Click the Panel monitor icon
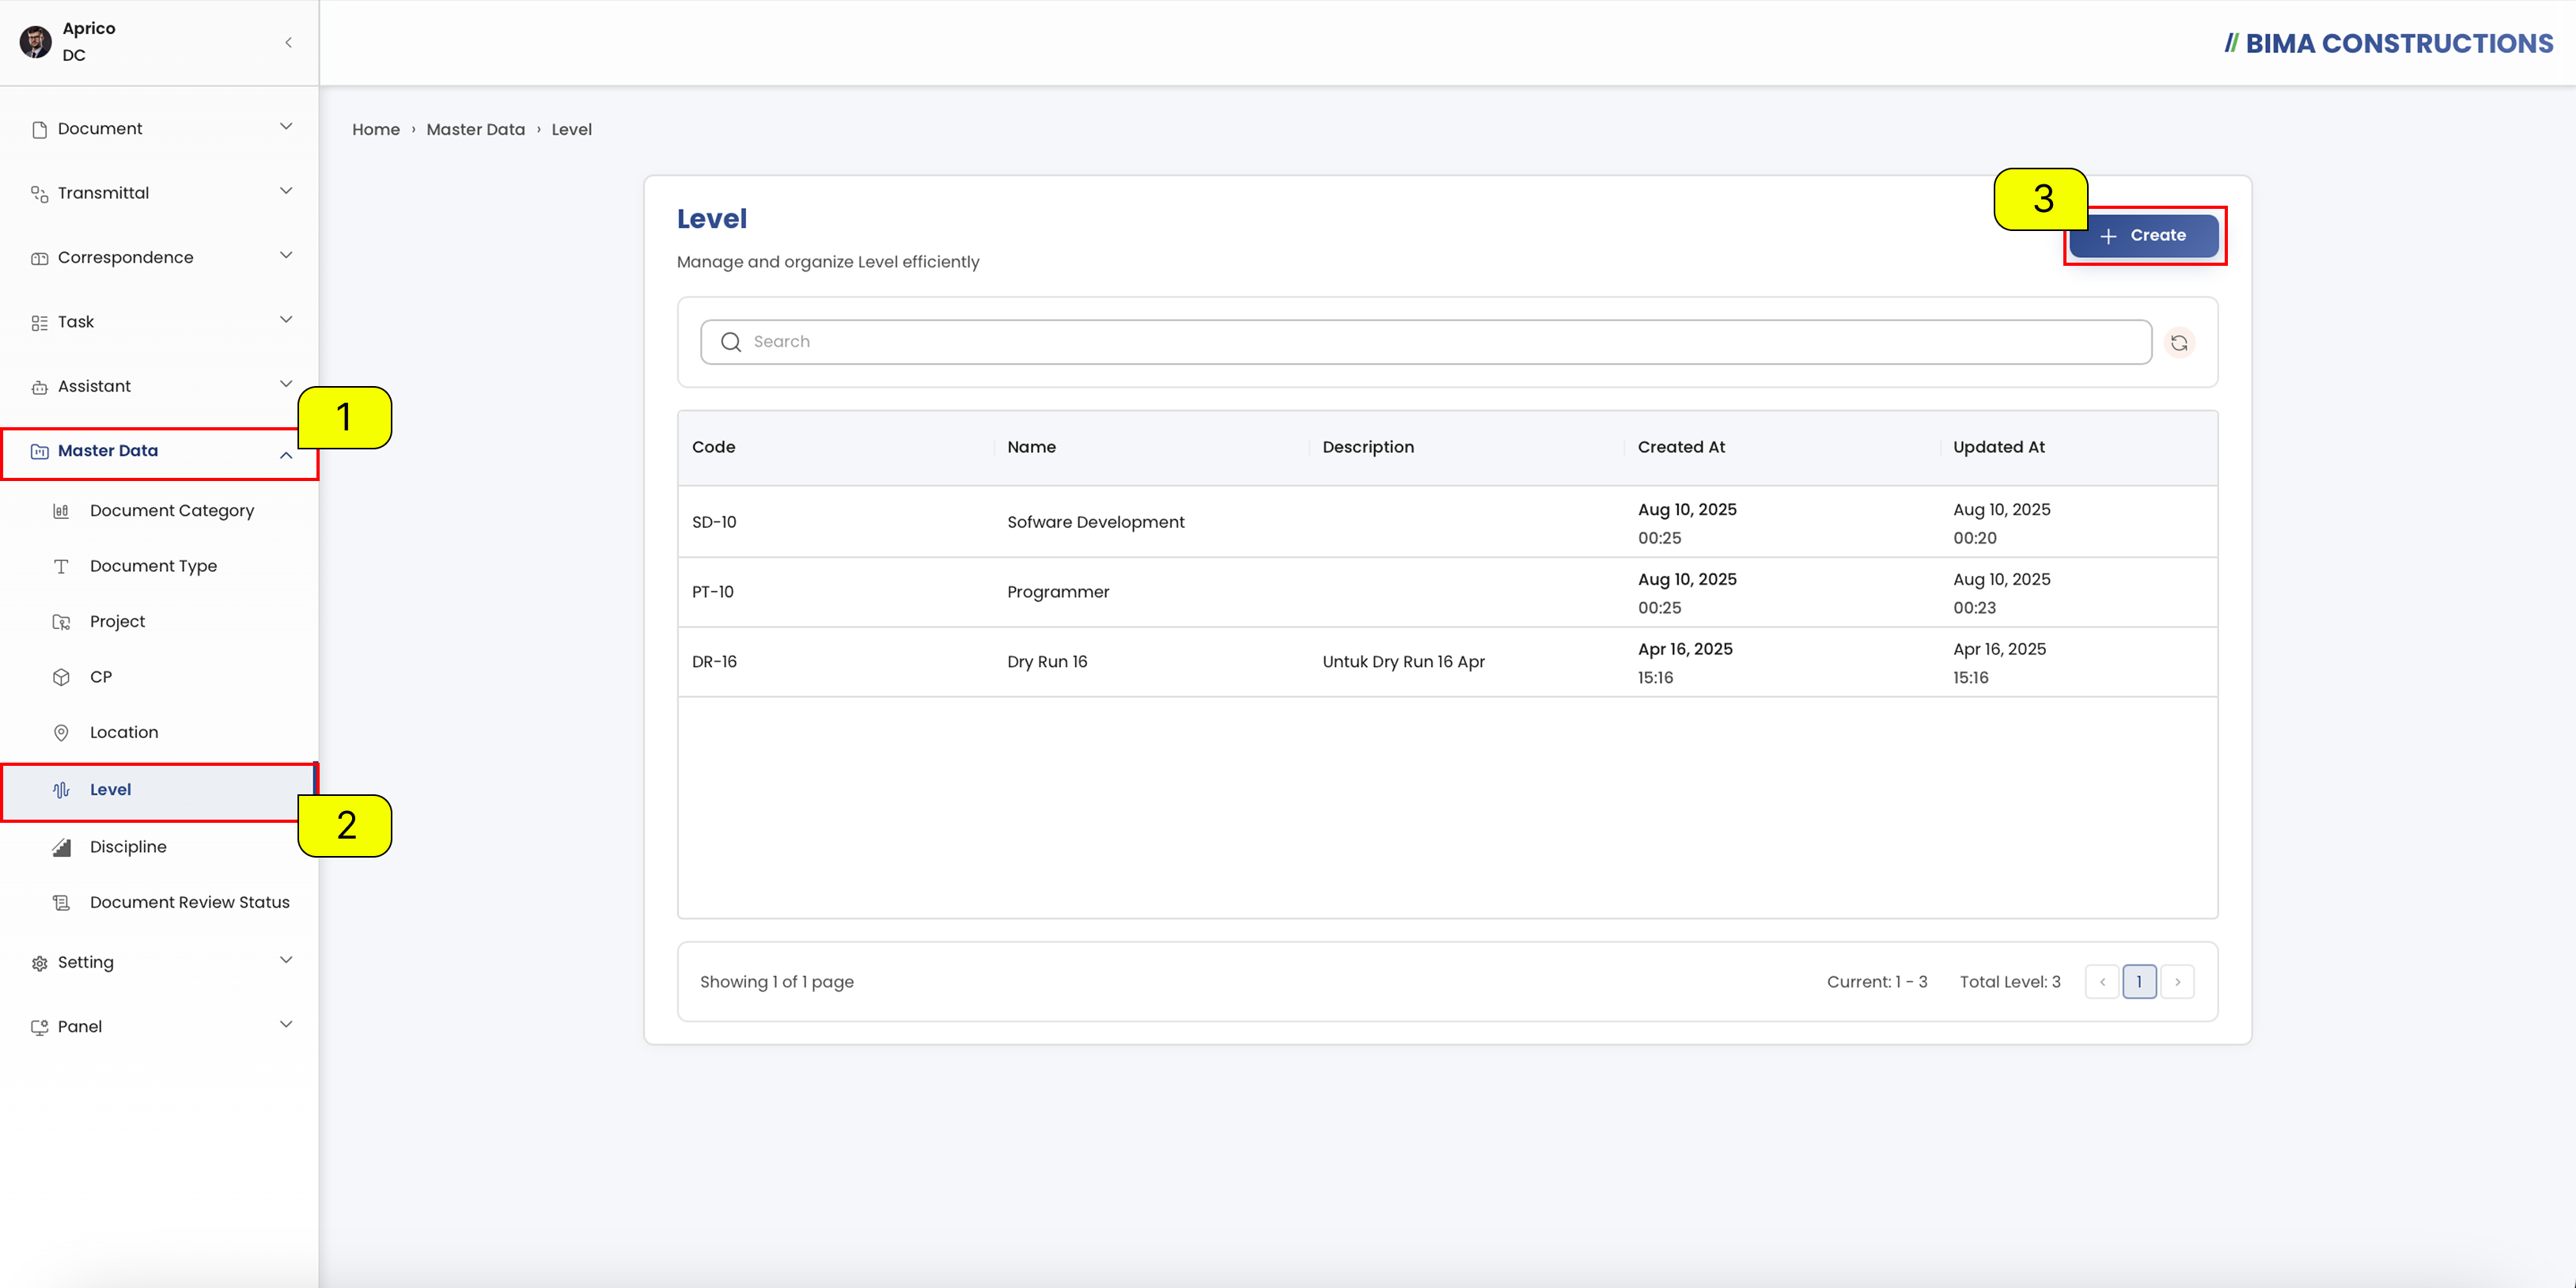This screenshot has width=2576, height=1288. [40, 1027]
